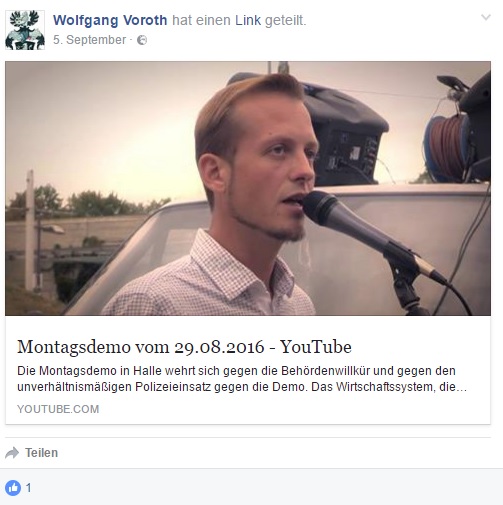Open the Wolfgang Voroth profile name link
Viewport: 503px width, 505px height.
(x=110, y=20)
